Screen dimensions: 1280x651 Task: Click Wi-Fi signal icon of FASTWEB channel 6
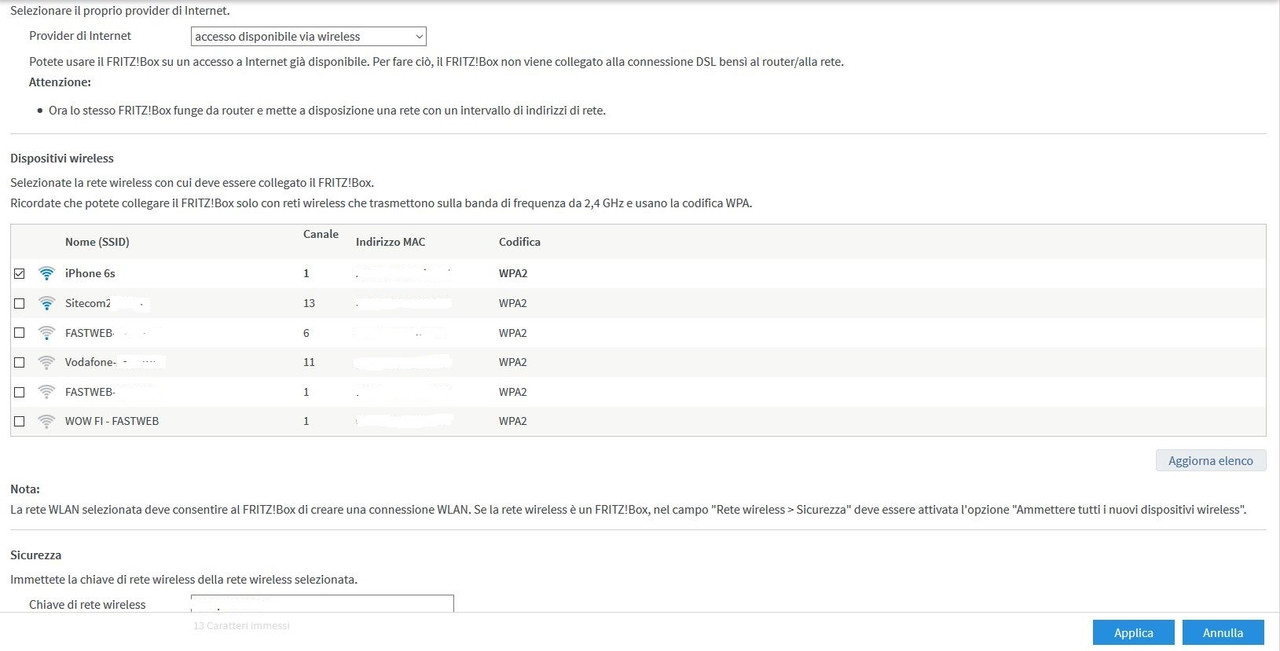point(46,333)
